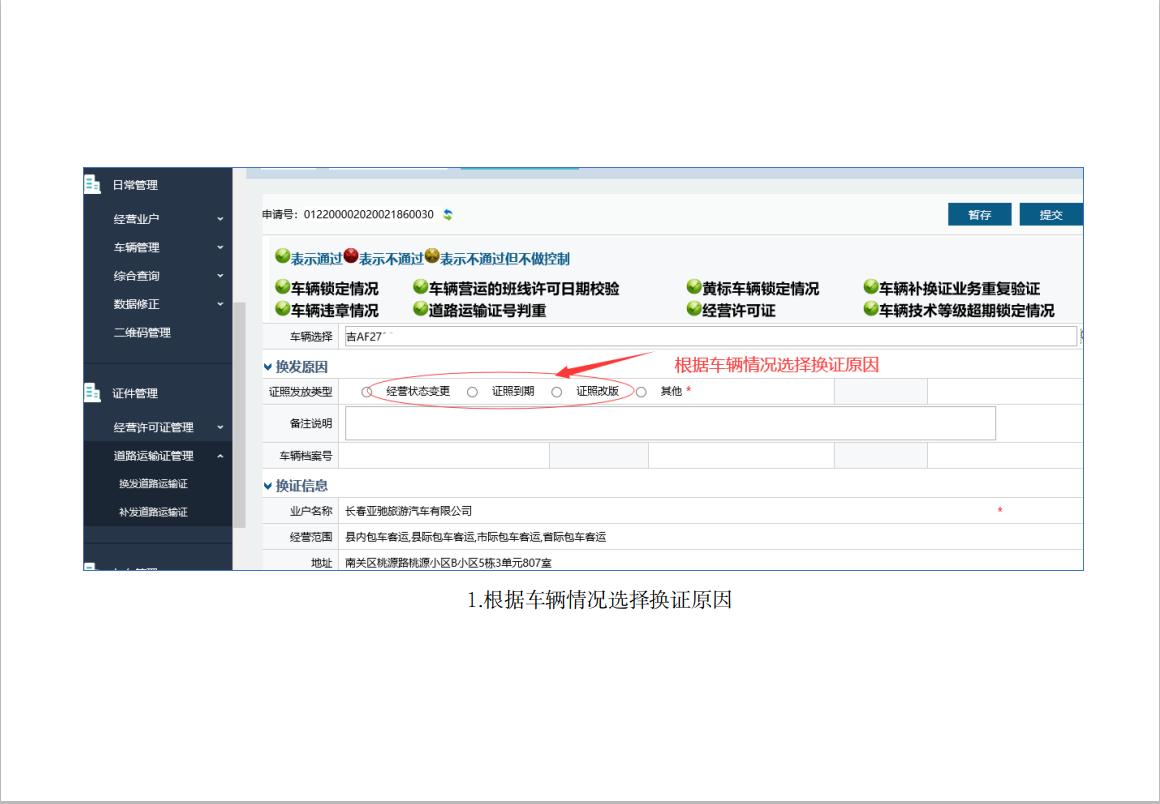Click the 车辆选择 input field

pyautogui.click(x=710, y=336)
